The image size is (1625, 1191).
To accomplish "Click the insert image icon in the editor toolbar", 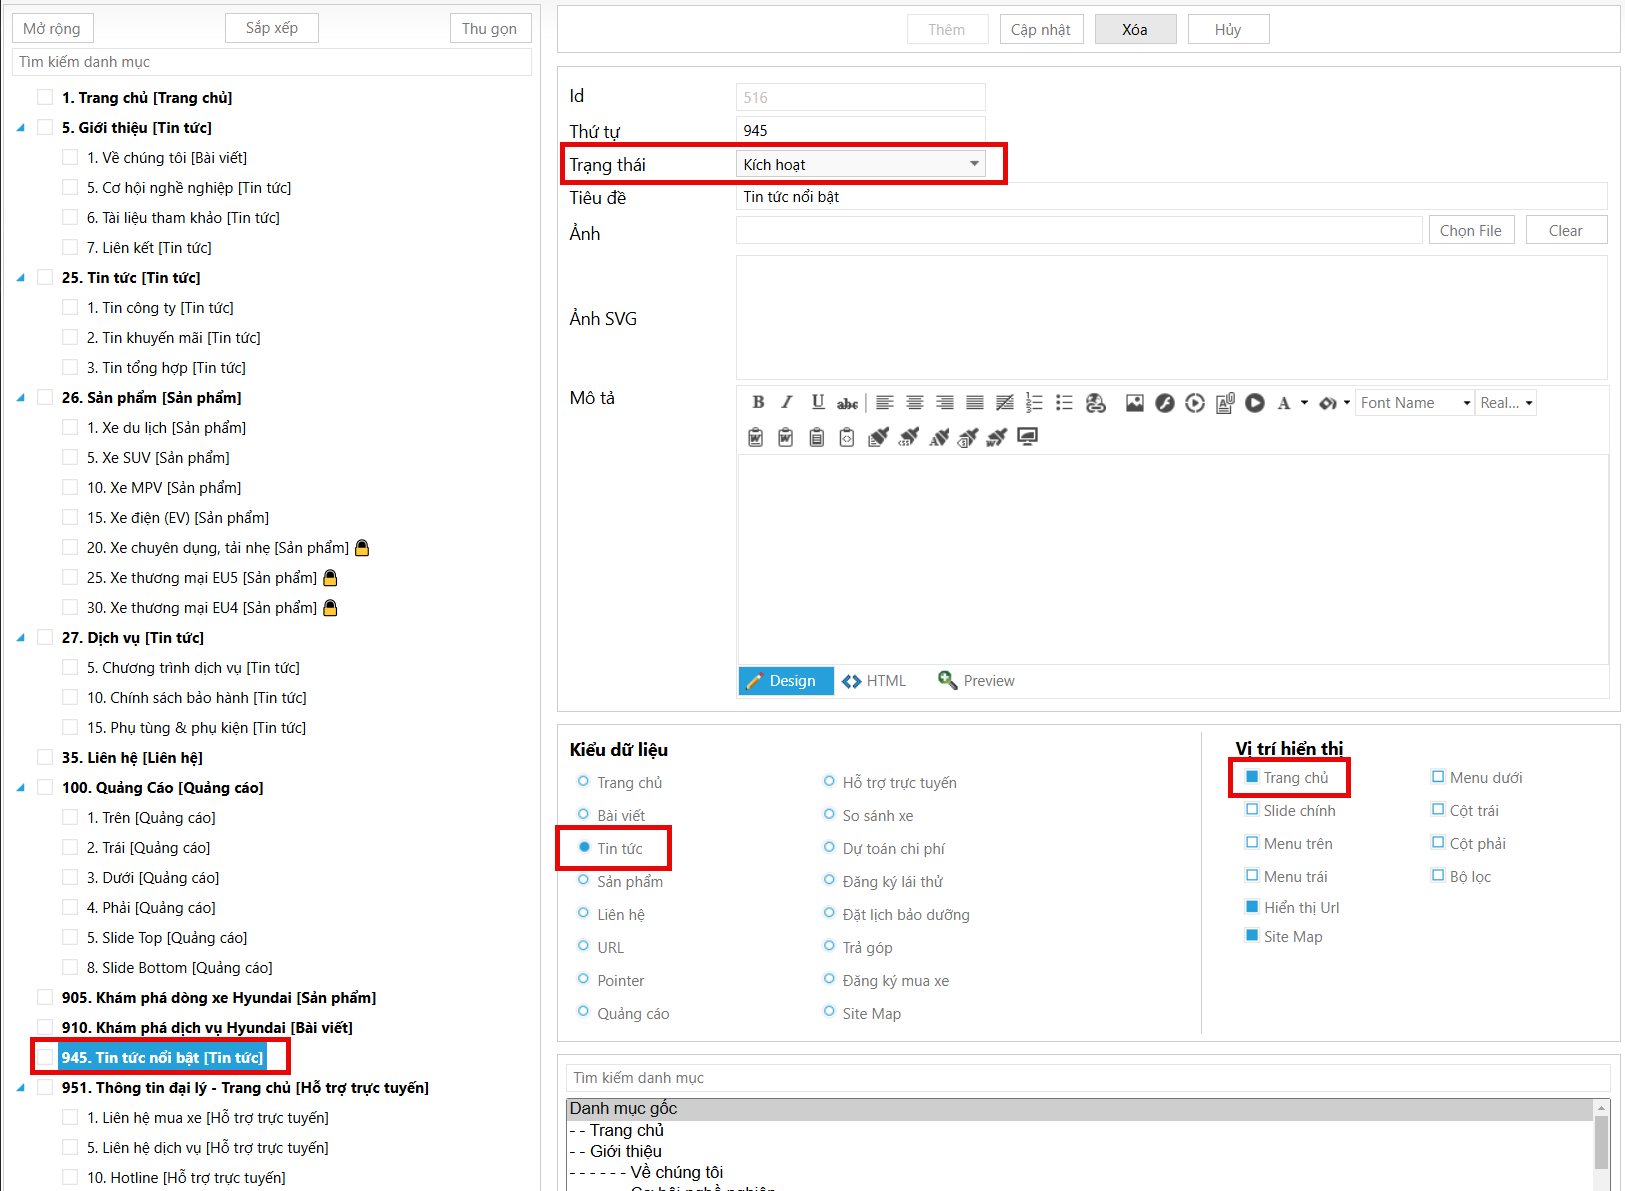I will point(1134,403).
